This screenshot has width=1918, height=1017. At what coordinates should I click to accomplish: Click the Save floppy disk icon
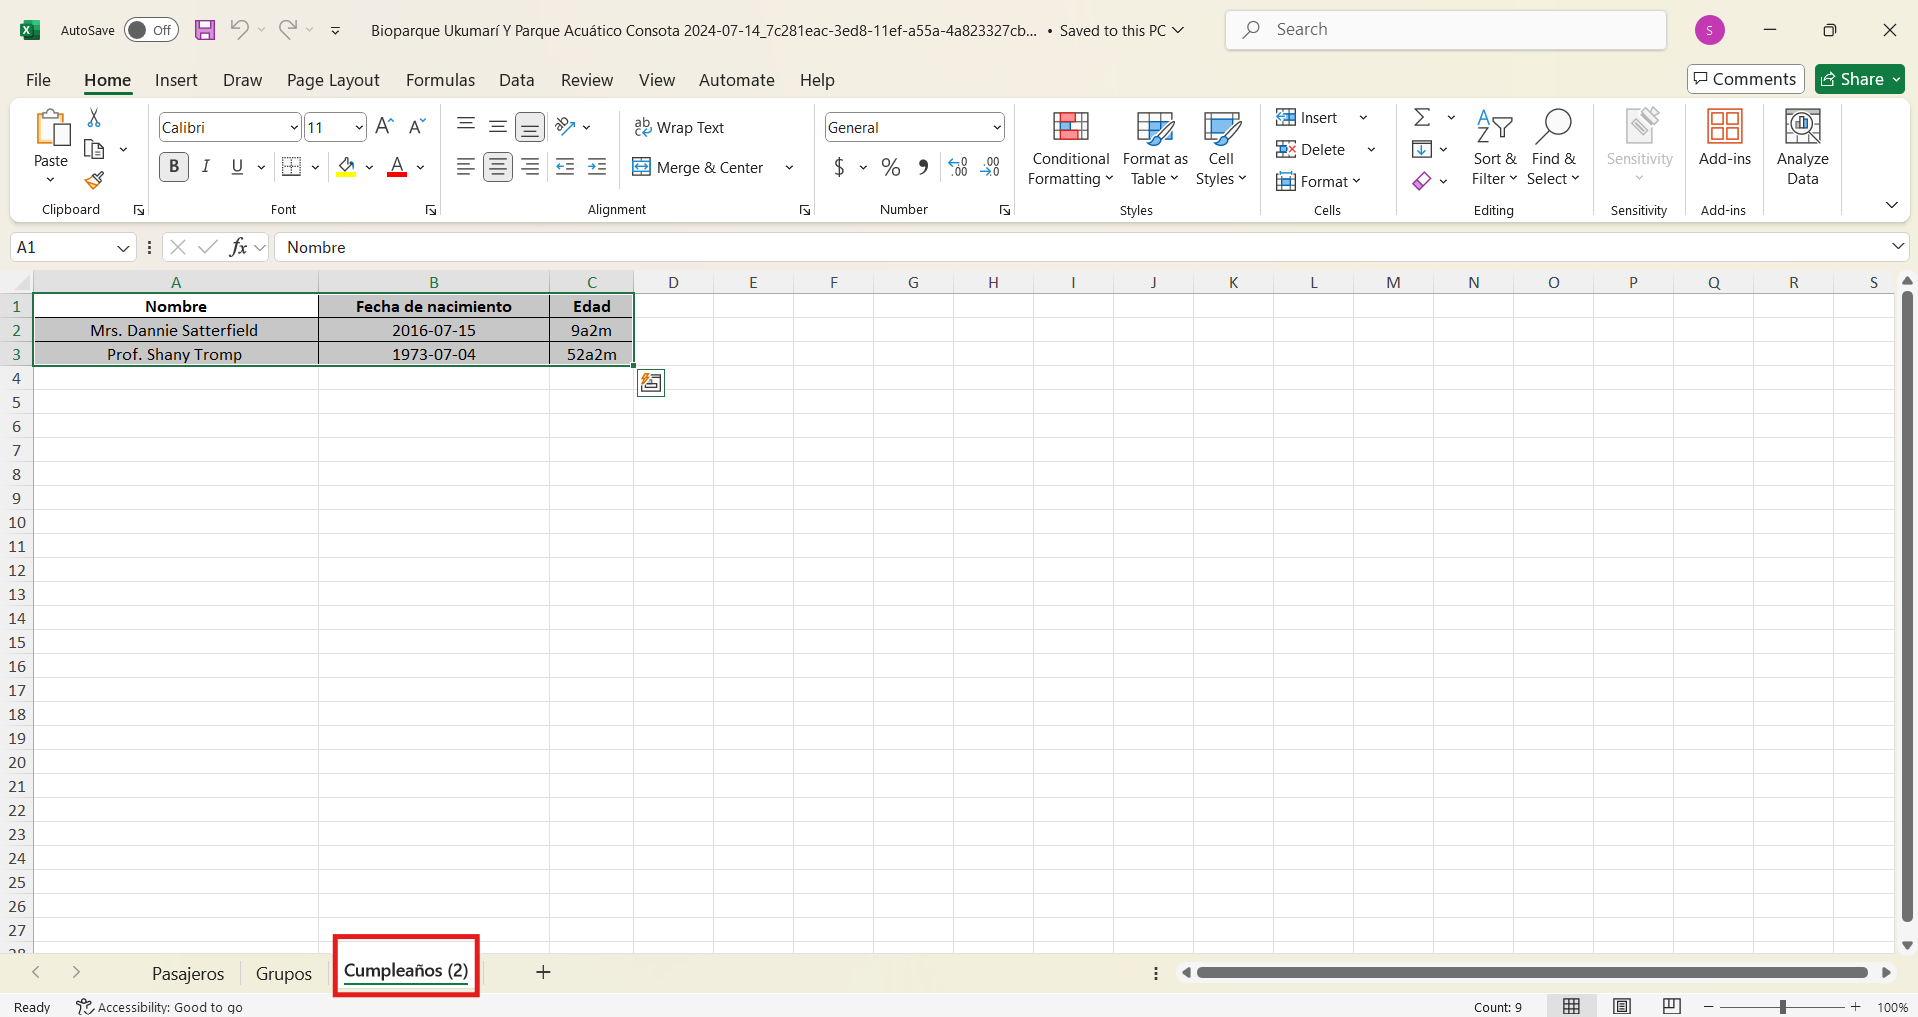tap(205, 30)
